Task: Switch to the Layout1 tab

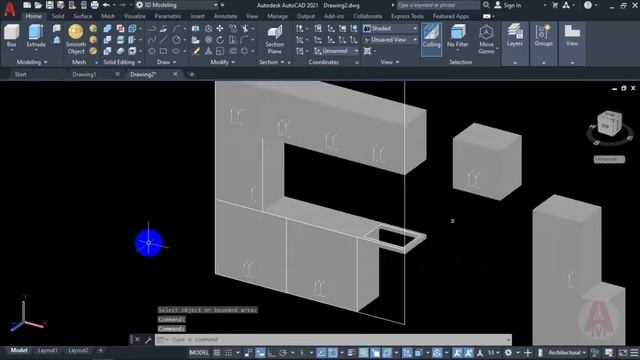Action: (47, 350)
